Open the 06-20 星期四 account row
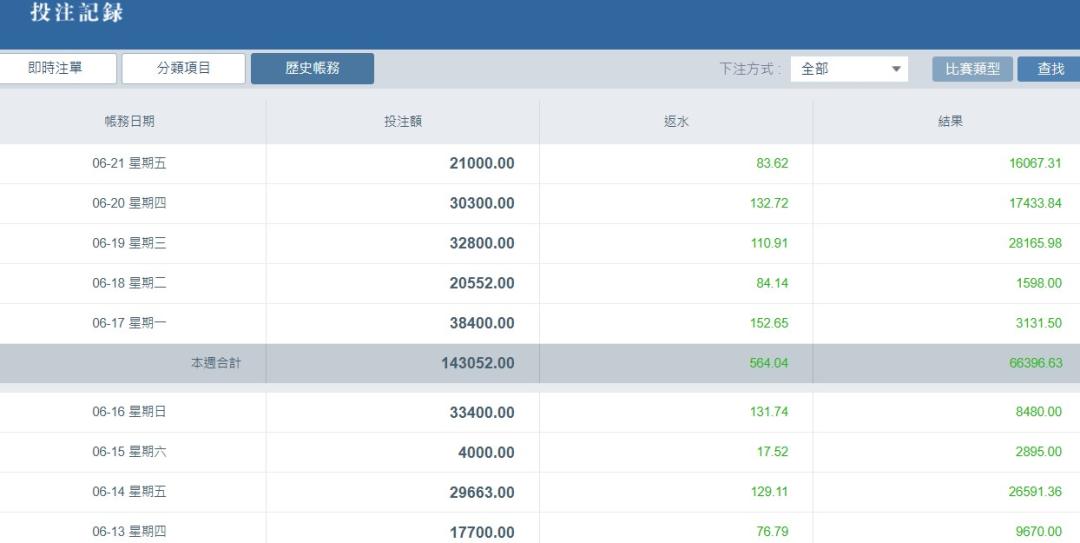The height and width of the screenshot is (543, 1080). [x=130, y=204]
